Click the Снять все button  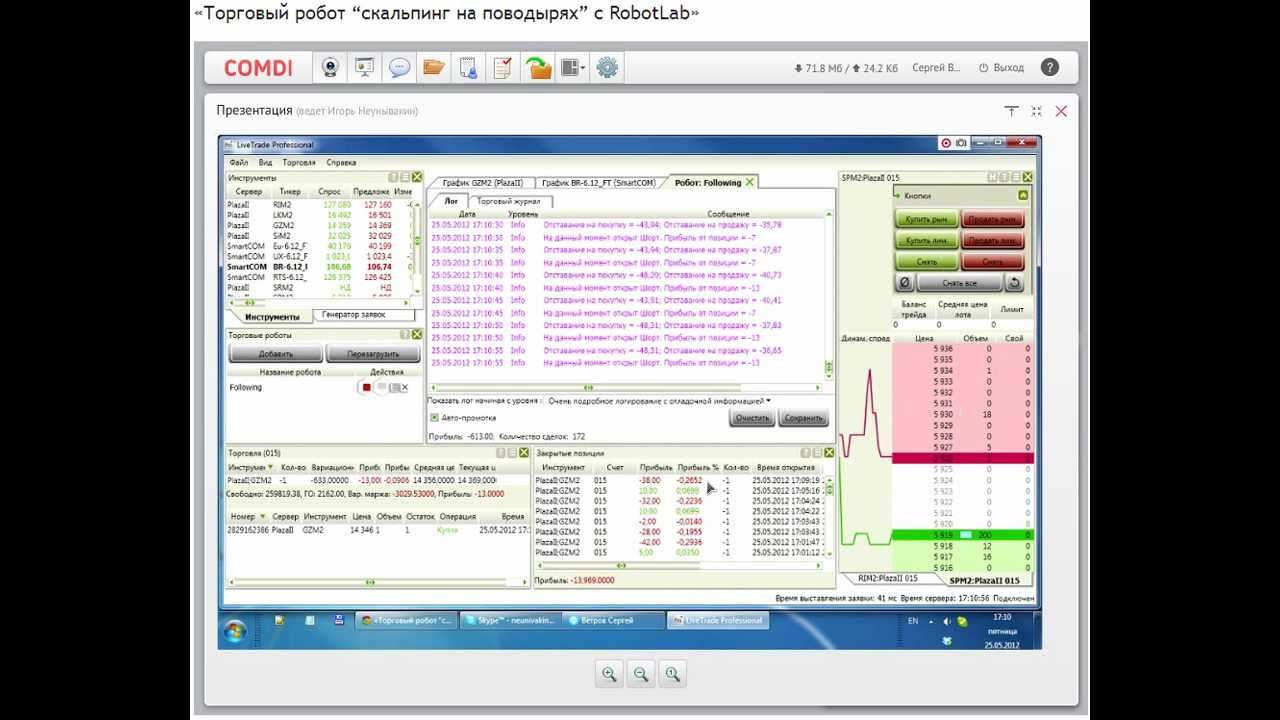point(958,283)
